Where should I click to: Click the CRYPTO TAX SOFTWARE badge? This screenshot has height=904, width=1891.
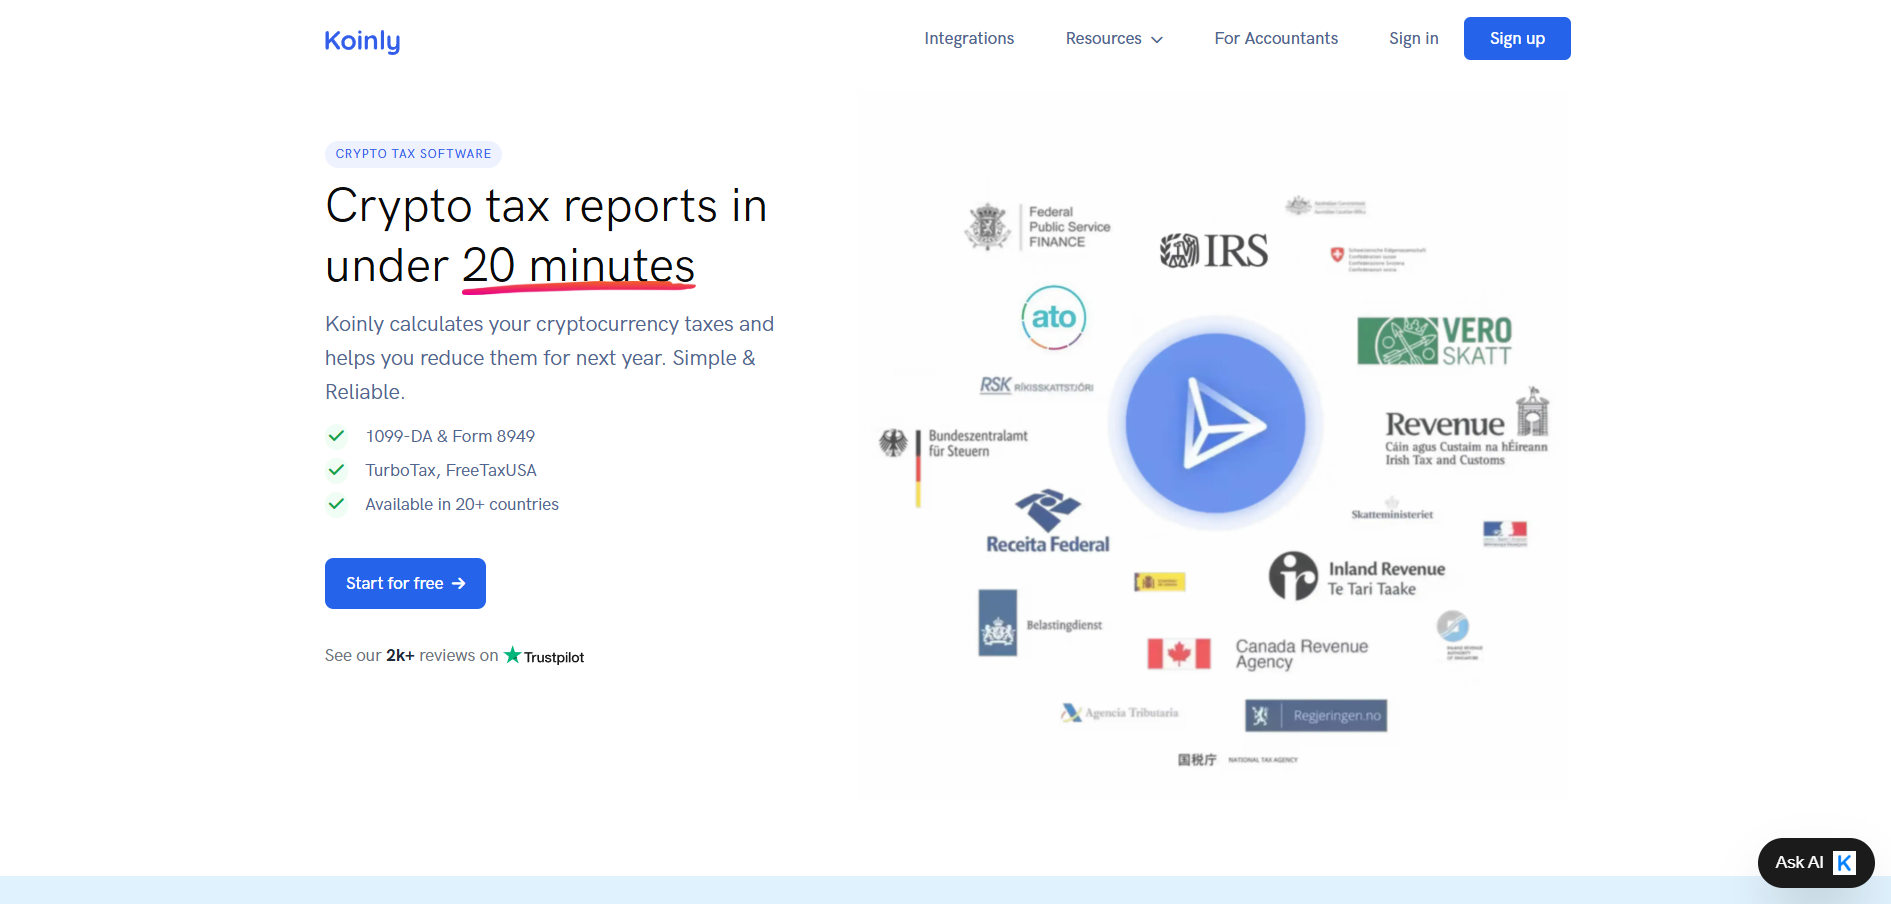pos(413,154)
